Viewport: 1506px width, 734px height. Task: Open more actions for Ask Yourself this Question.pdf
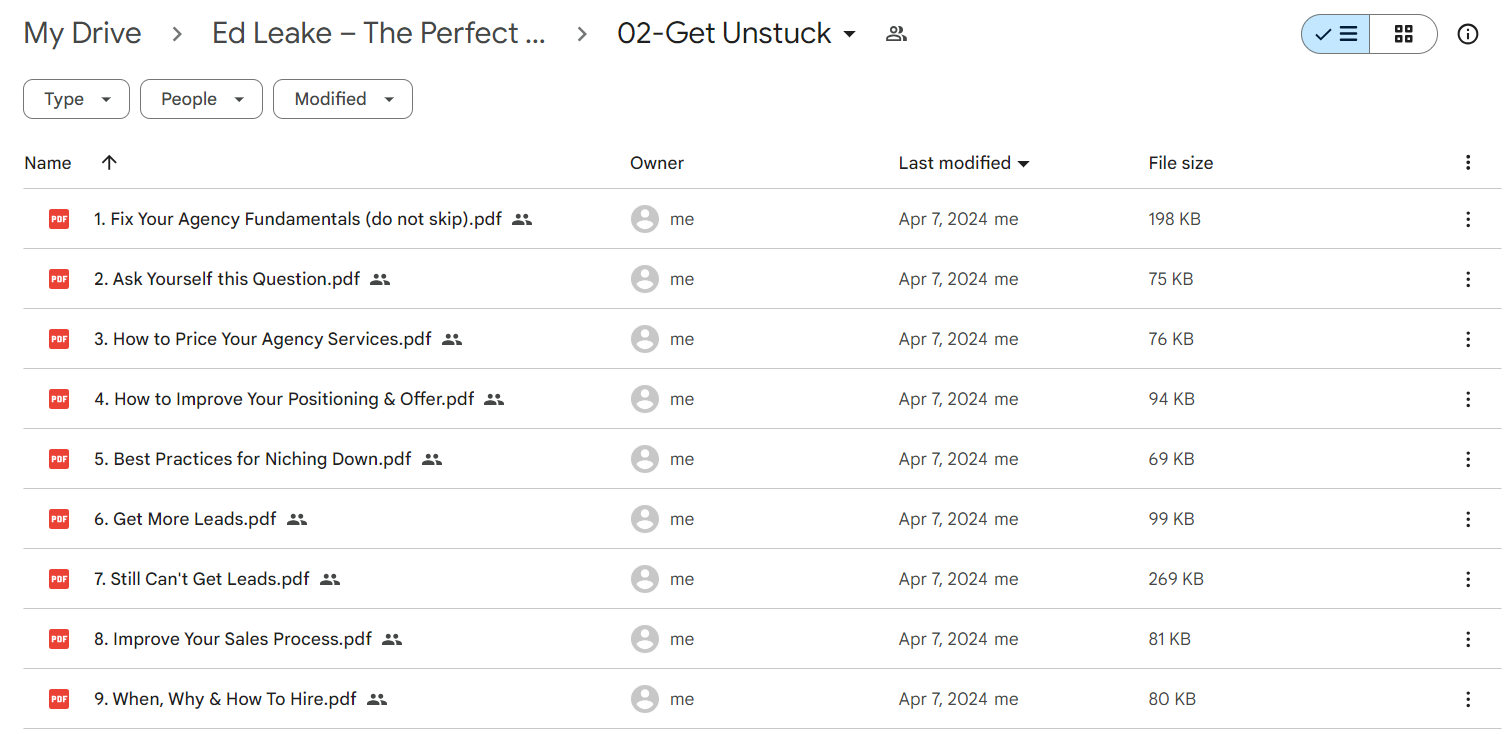(x=1467, y=279)
